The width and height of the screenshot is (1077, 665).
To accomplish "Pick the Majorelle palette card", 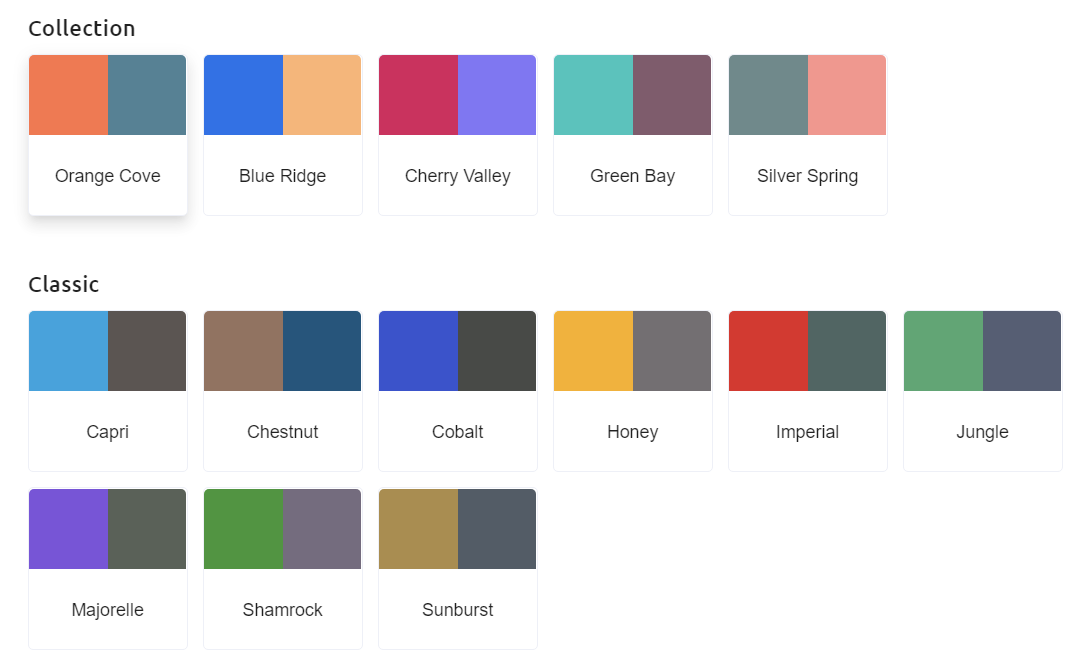I will click(108, 569).
